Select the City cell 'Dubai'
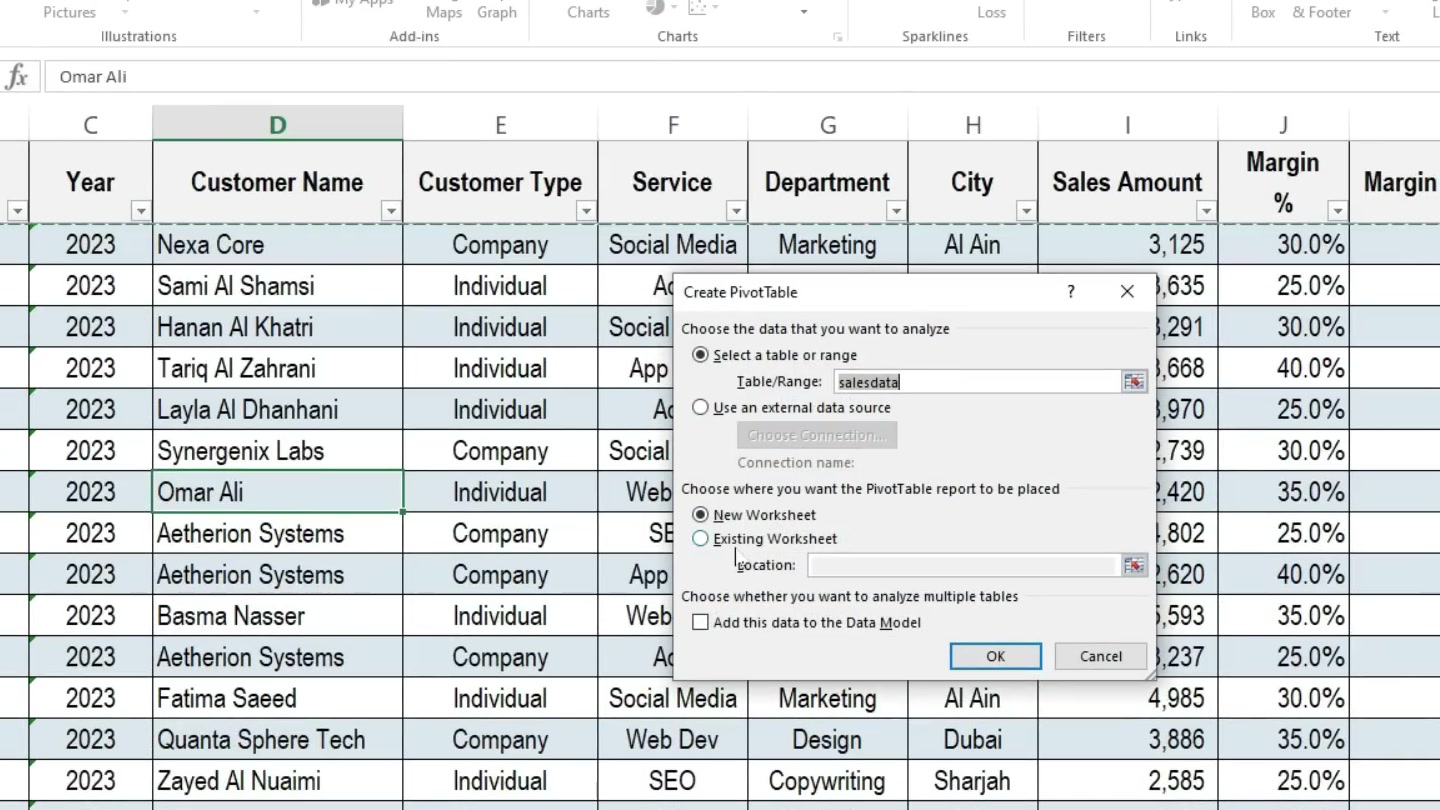1440x810 pixels. click(x=973, y=740)
